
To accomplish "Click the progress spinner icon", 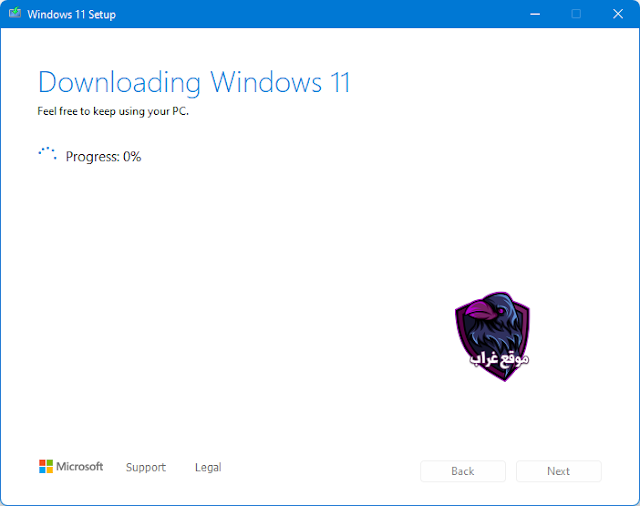I will click(x=48, y=154).
